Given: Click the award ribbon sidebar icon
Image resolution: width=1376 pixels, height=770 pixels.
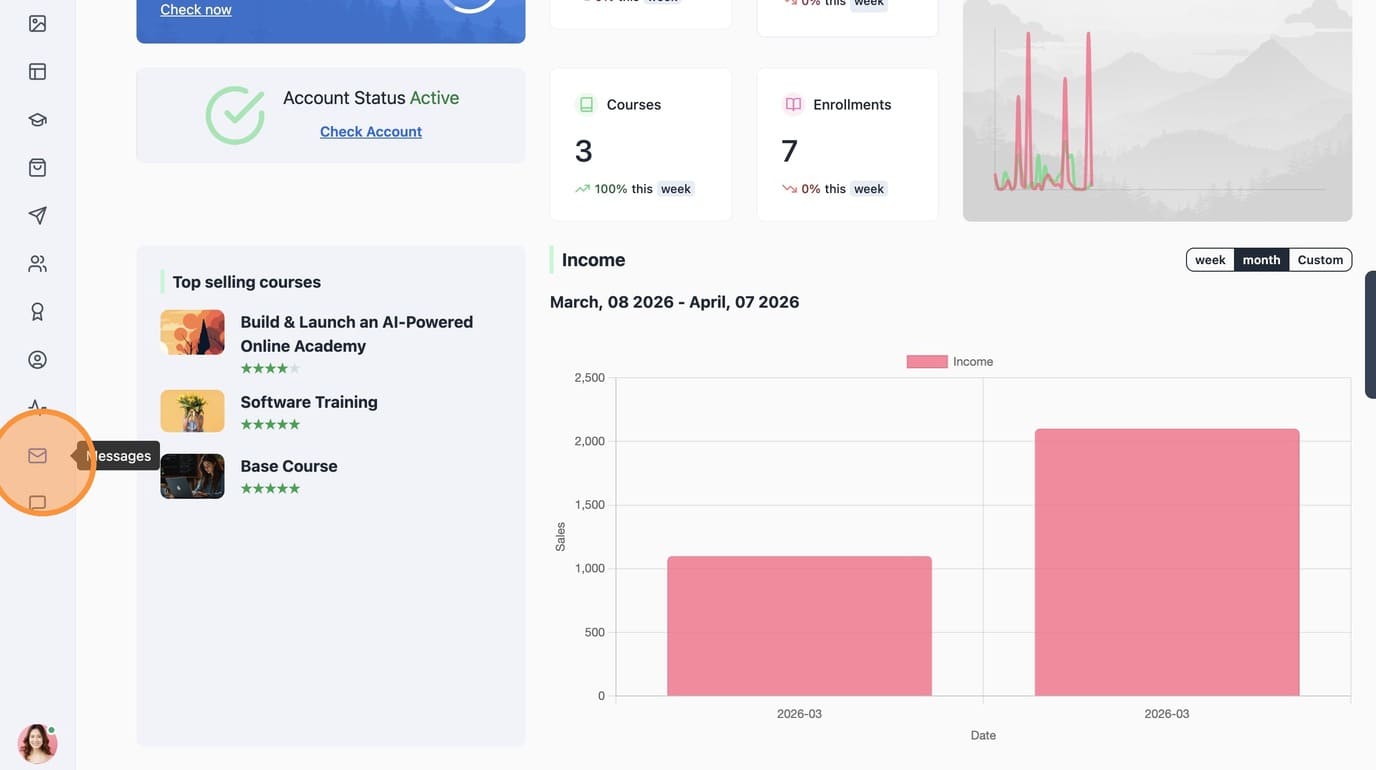Looking at the screenshot, I should coord(37,311).
